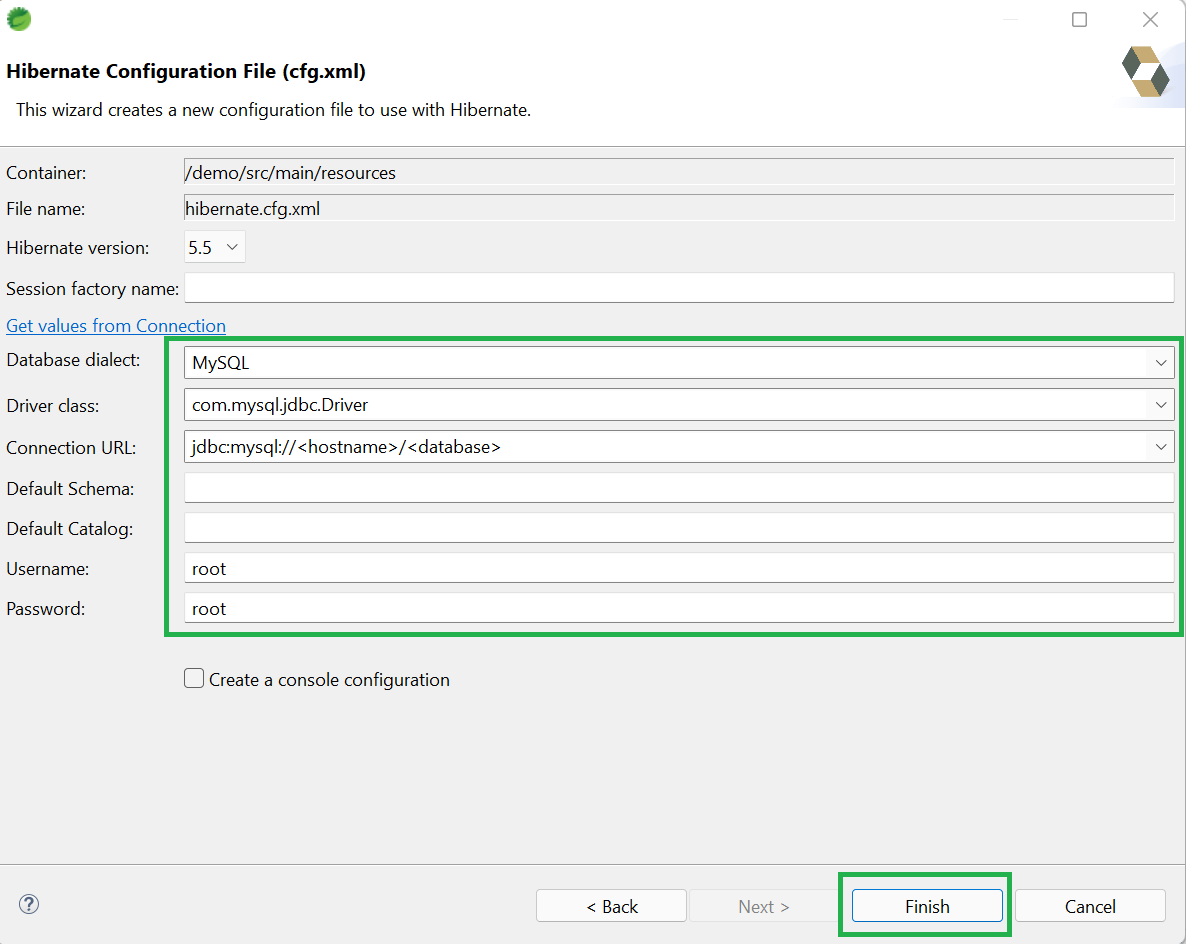Open the Hibernate version 5.5 dropdown

pos(215,247)
